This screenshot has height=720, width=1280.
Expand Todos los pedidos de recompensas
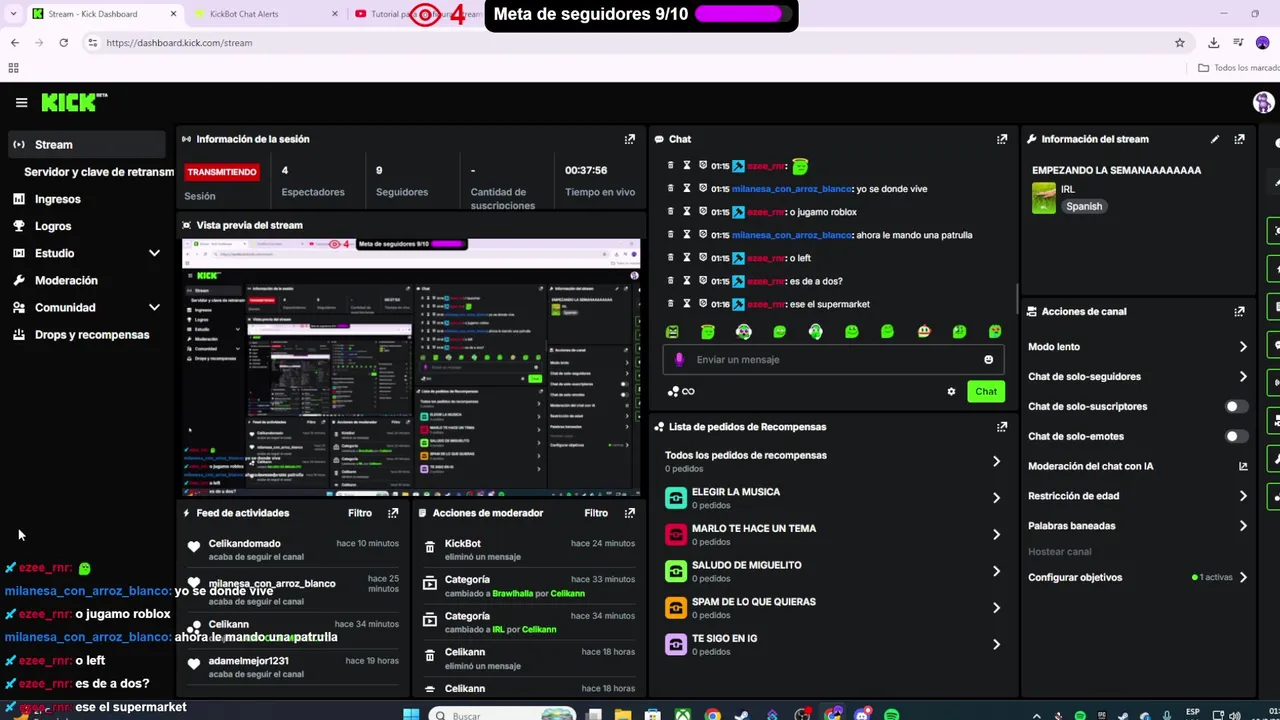996,461
